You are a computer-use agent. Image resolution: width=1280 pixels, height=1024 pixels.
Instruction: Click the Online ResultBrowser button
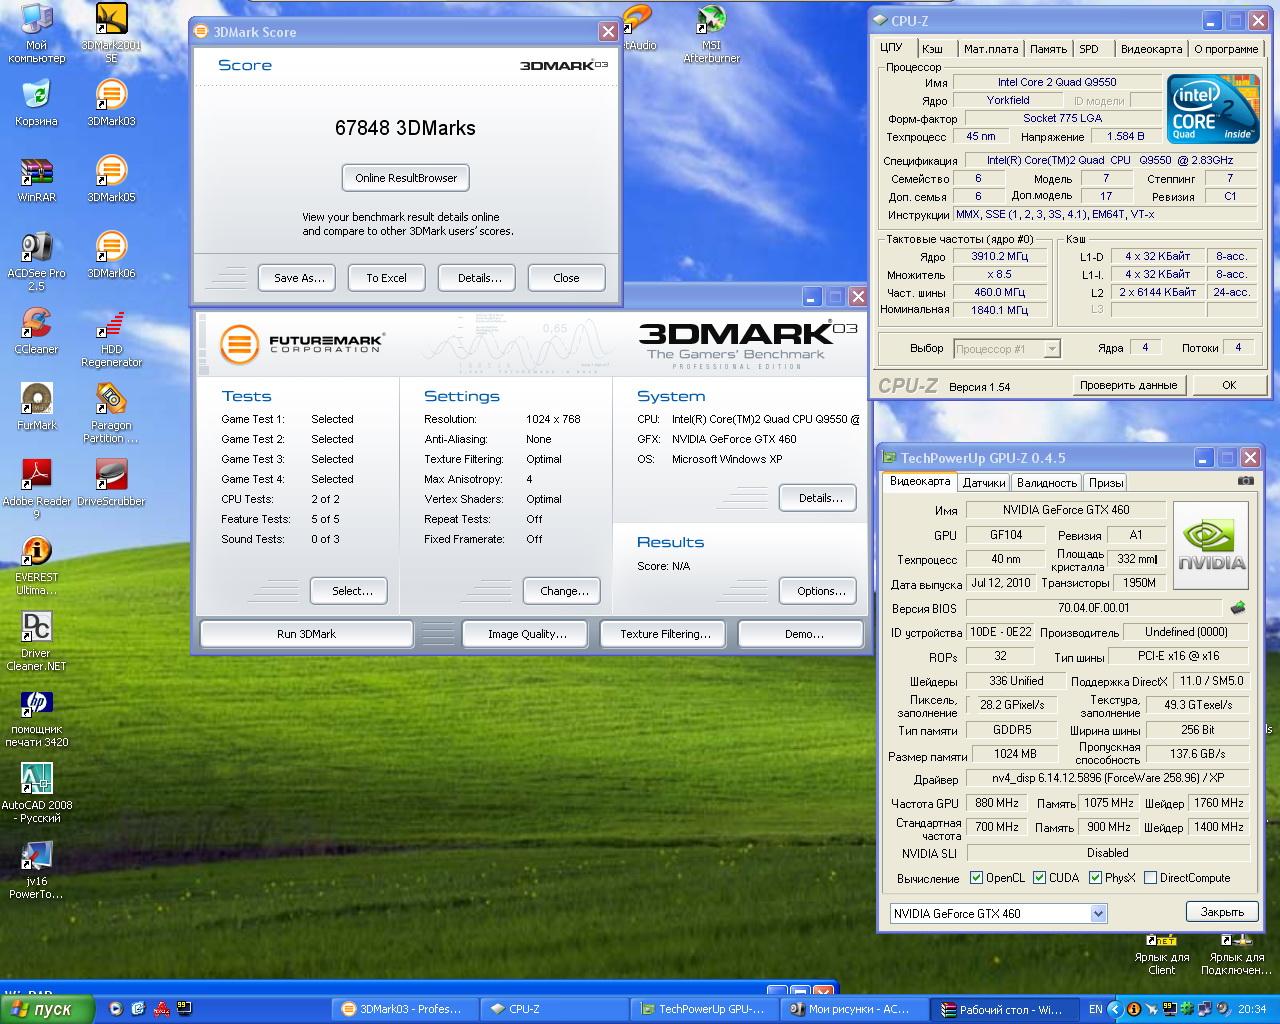pos(405,178)
